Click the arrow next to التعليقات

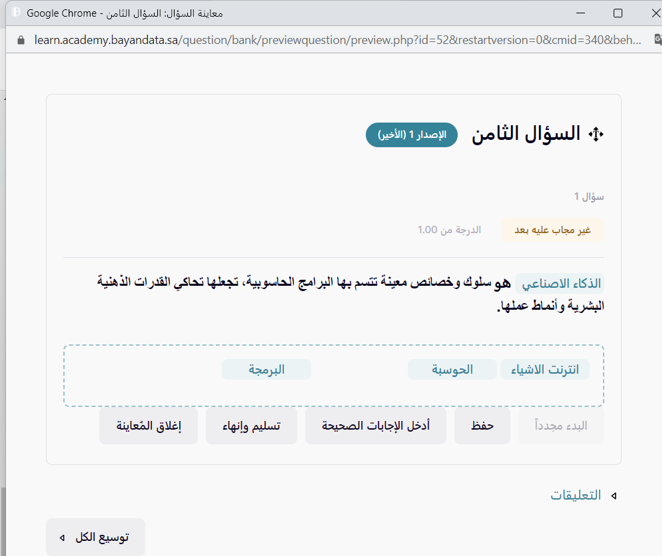tap(613, 495)
